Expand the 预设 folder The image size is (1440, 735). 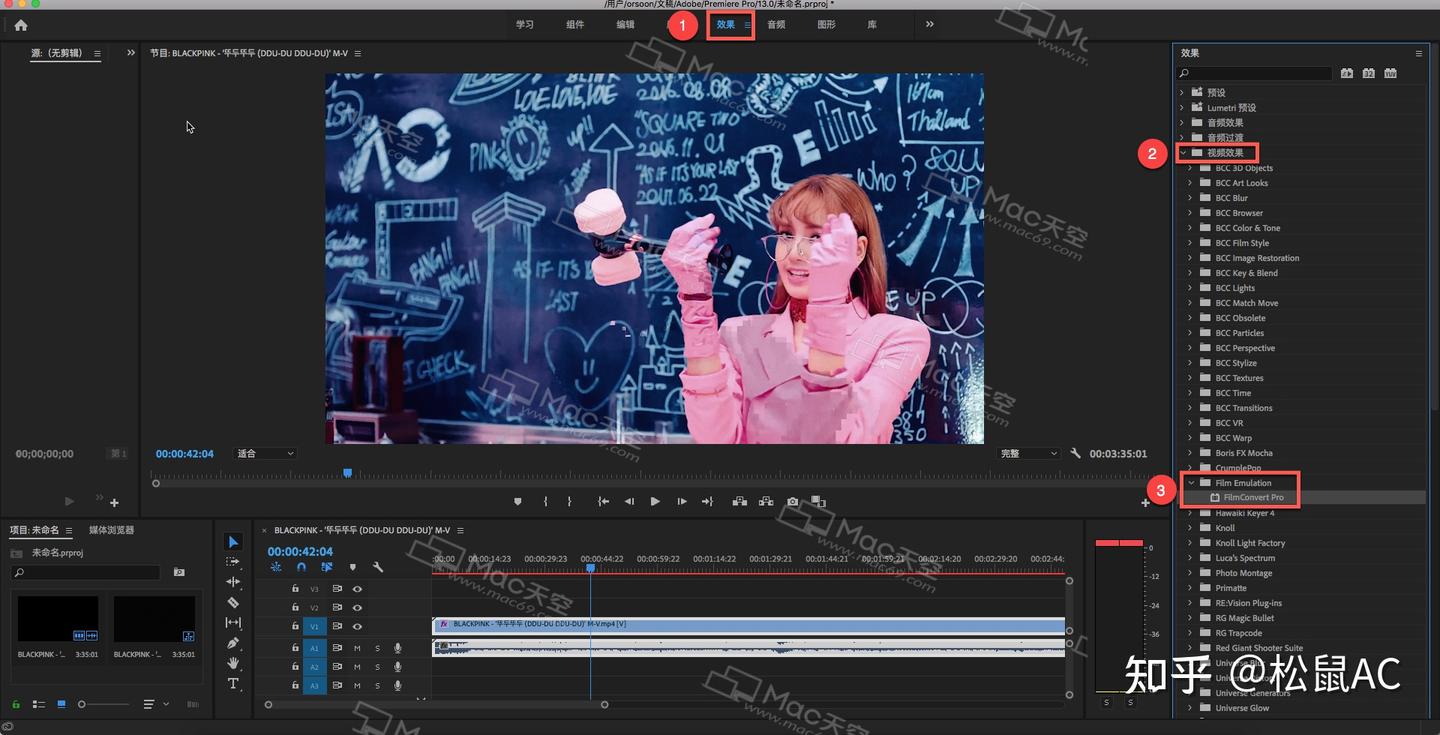pyautogui.click(x=1182, y=92)
